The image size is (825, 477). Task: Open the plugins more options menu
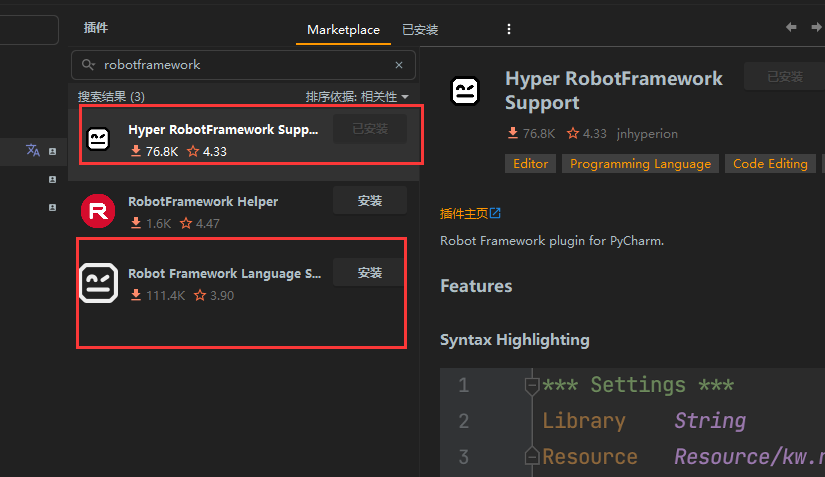click(508, 29)
